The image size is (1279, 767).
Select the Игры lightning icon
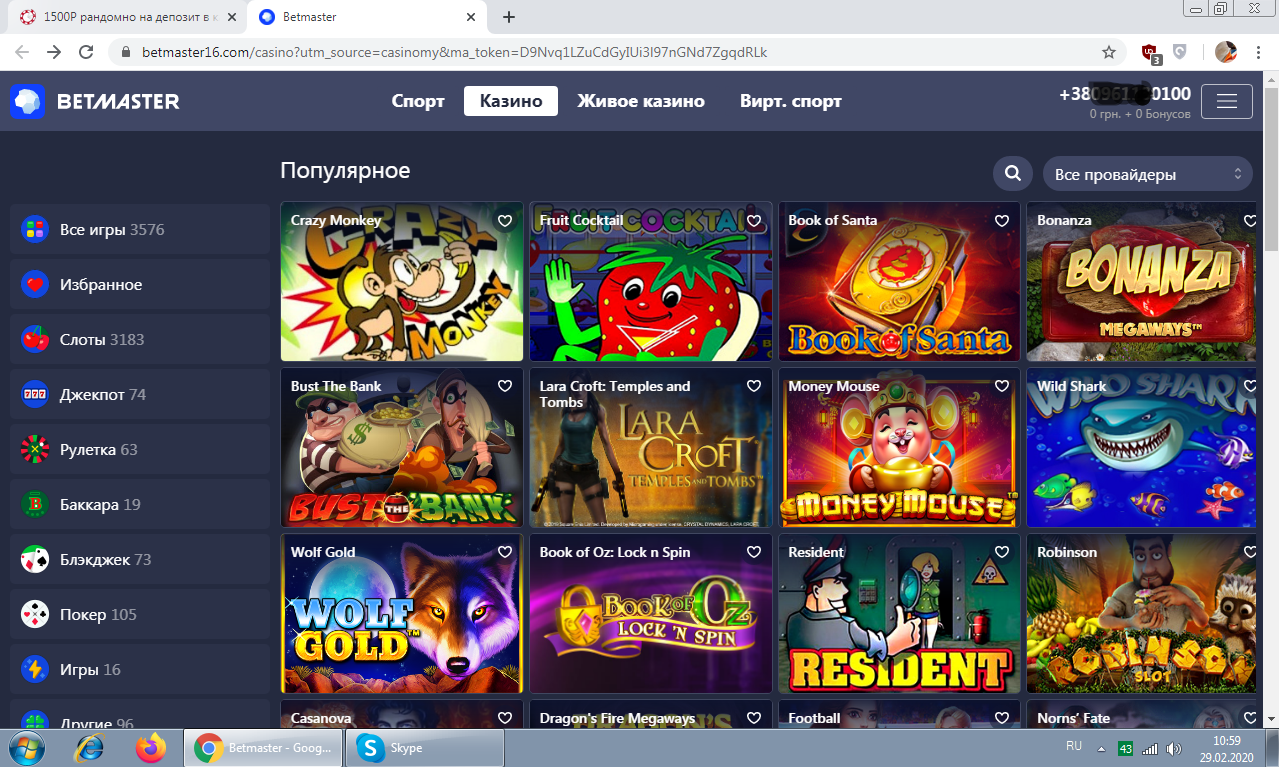click(x=35, y=669)
